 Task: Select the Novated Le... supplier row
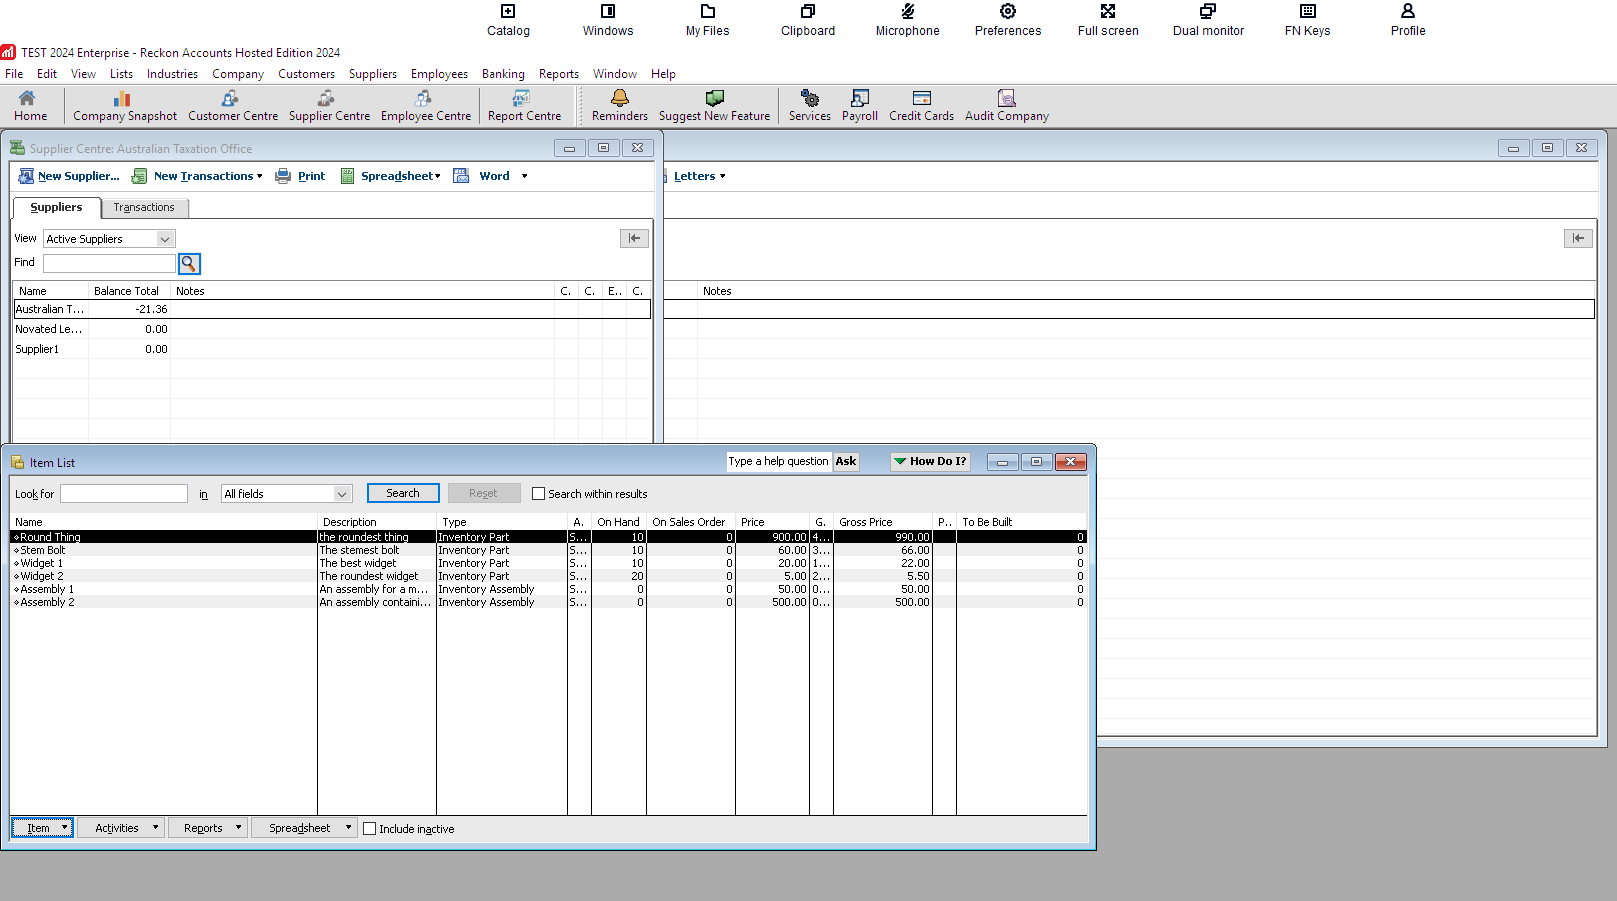tap(331, 329)
